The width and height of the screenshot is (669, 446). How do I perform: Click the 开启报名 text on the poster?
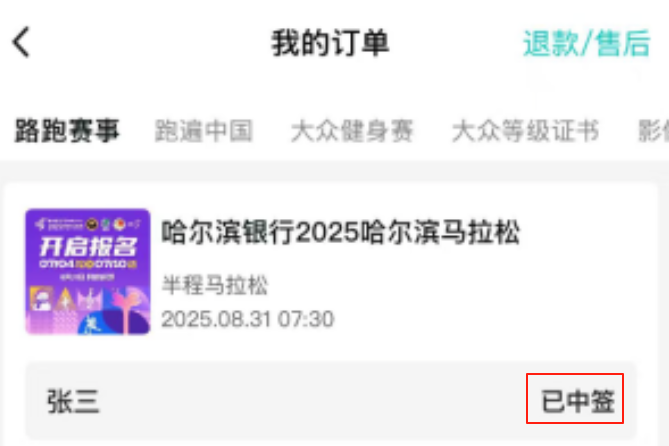click(x=88, y=247)
